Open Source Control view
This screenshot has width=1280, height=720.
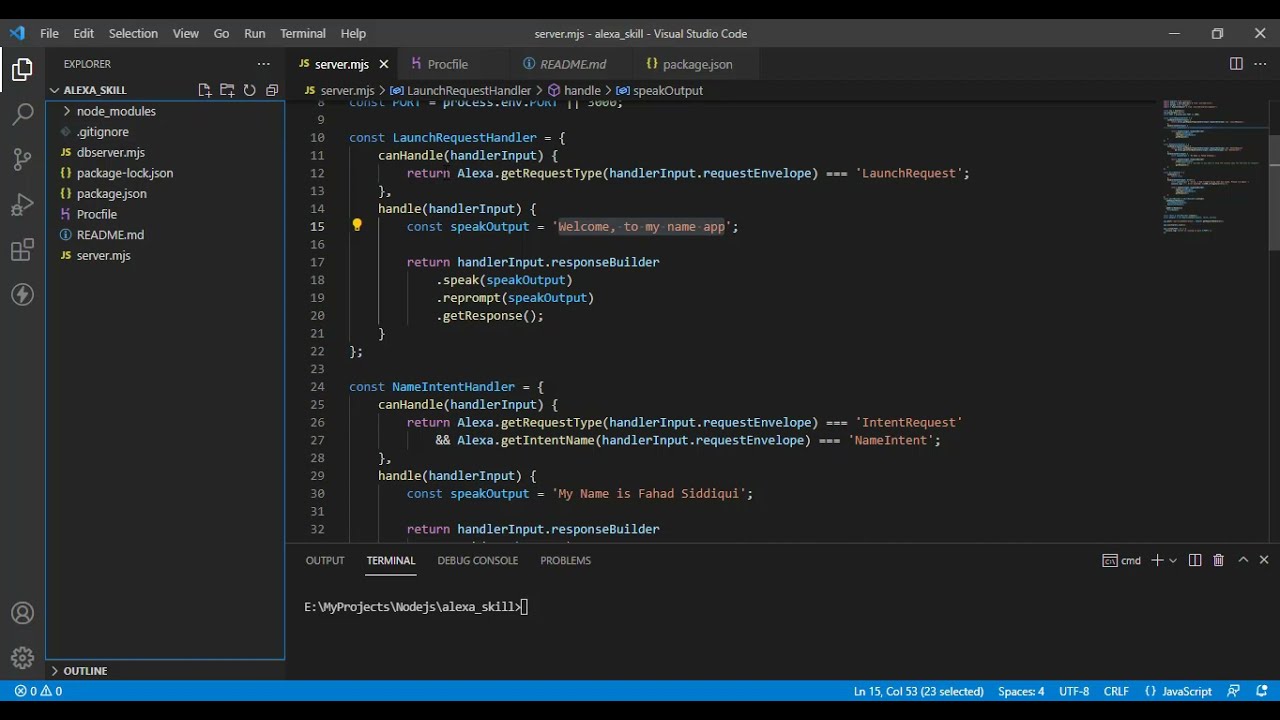click(x=22, y=159)
